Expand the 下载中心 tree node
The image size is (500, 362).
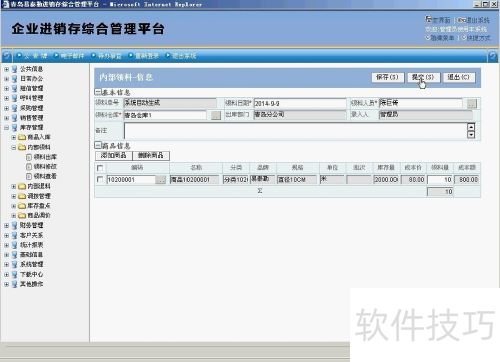7,275
